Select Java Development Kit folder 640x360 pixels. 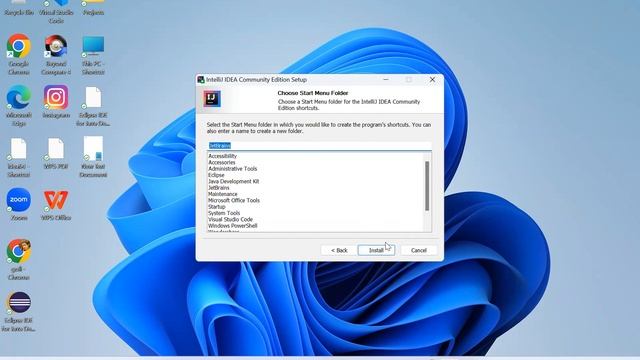tap(233, 181)
